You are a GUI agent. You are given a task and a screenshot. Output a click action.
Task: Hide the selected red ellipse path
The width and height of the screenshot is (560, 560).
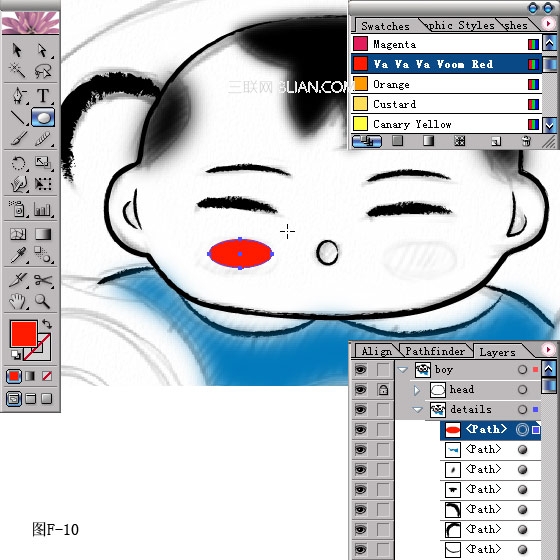(x=360, y=430)
